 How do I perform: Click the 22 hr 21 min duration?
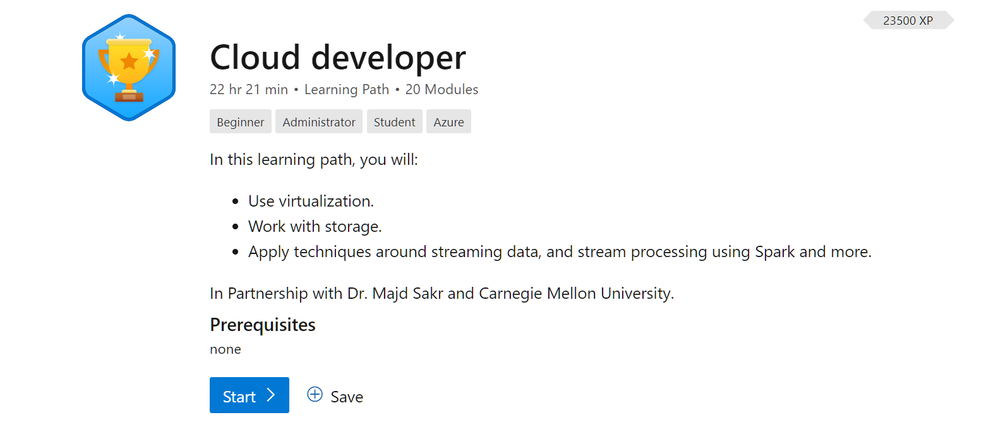(249, 90)
